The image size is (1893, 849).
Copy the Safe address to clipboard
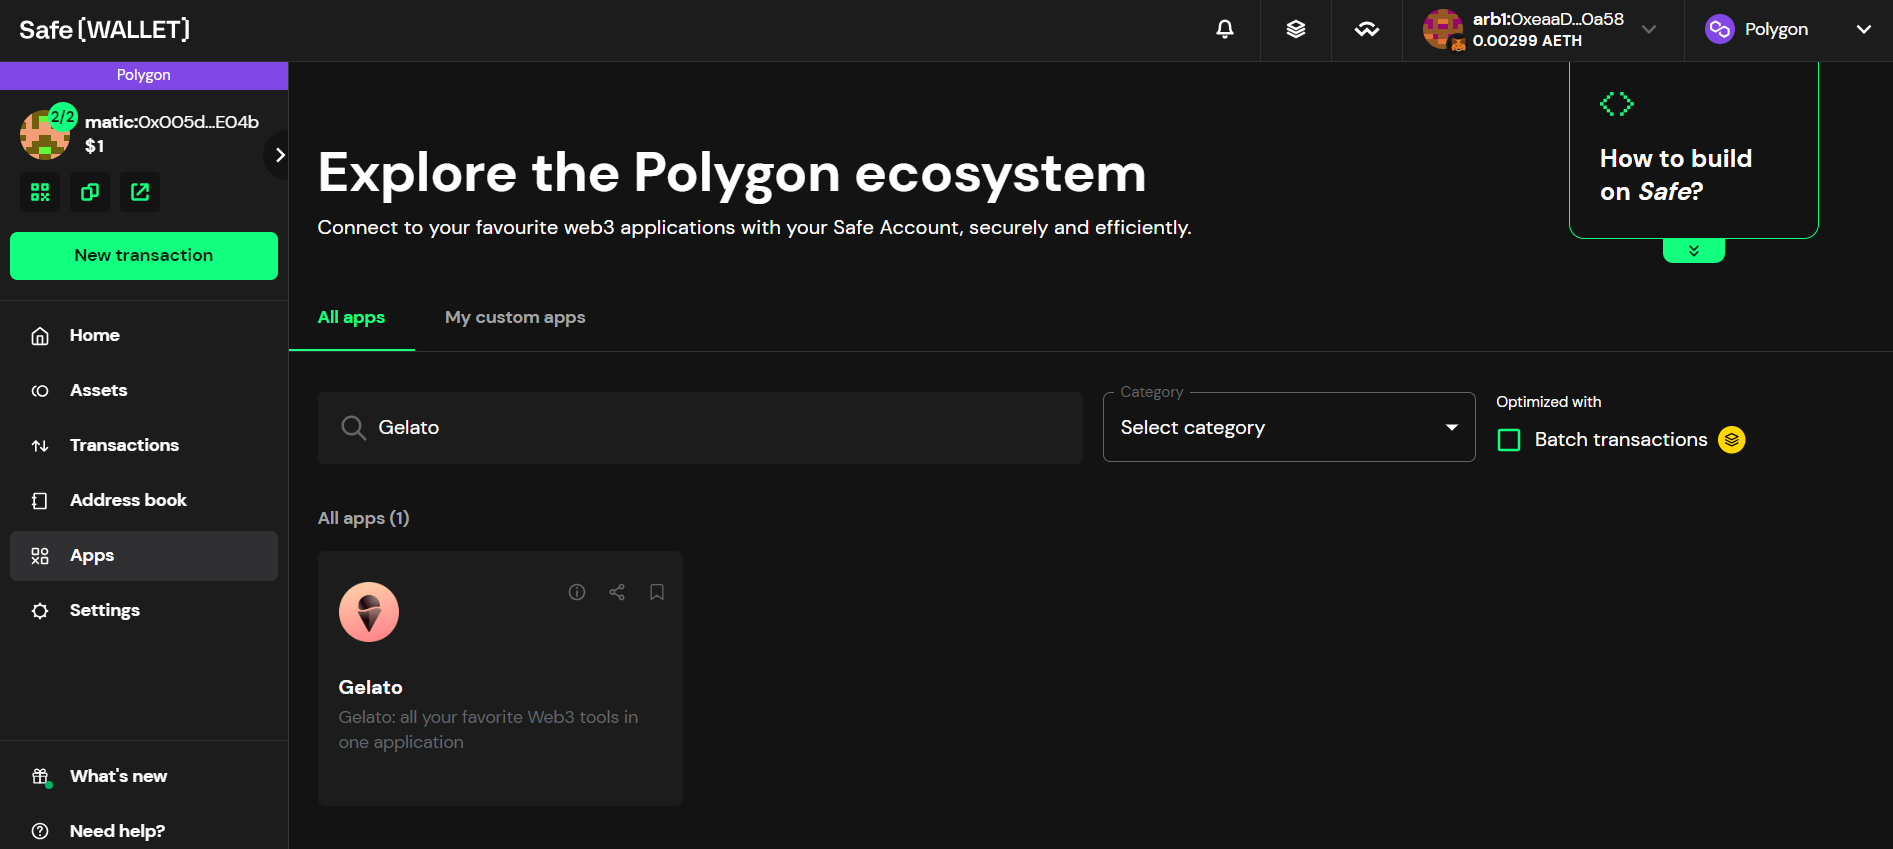(x=90, y=192)
